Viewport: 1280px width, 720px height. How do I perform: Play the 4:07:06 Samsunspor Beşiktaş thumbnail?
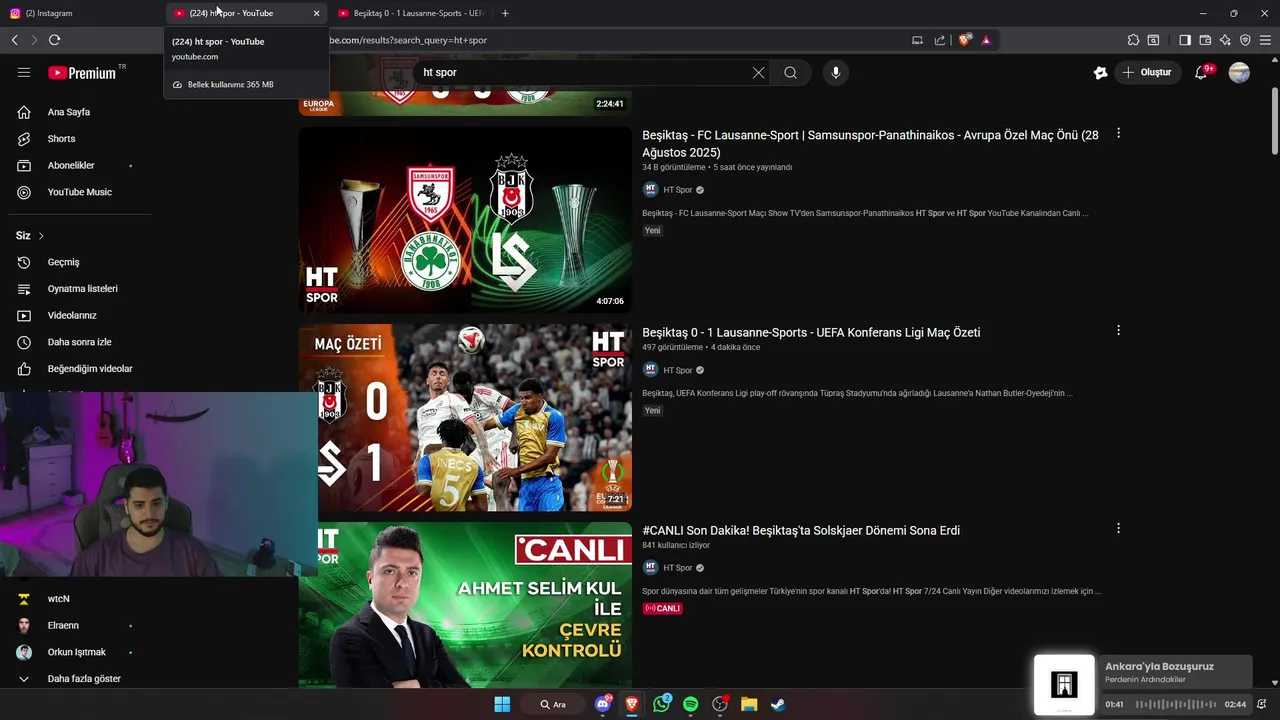pyautogui.click(x=465, y=219)
